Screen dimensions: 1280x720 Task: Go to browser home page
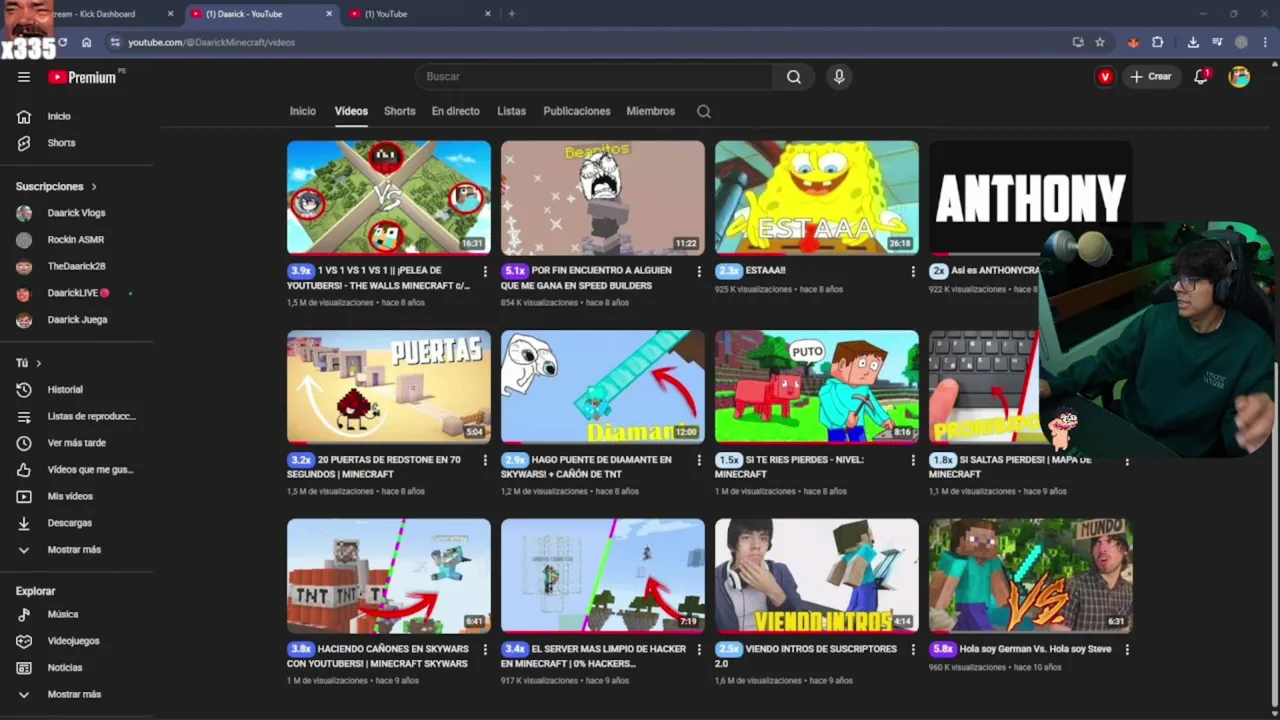86,42
